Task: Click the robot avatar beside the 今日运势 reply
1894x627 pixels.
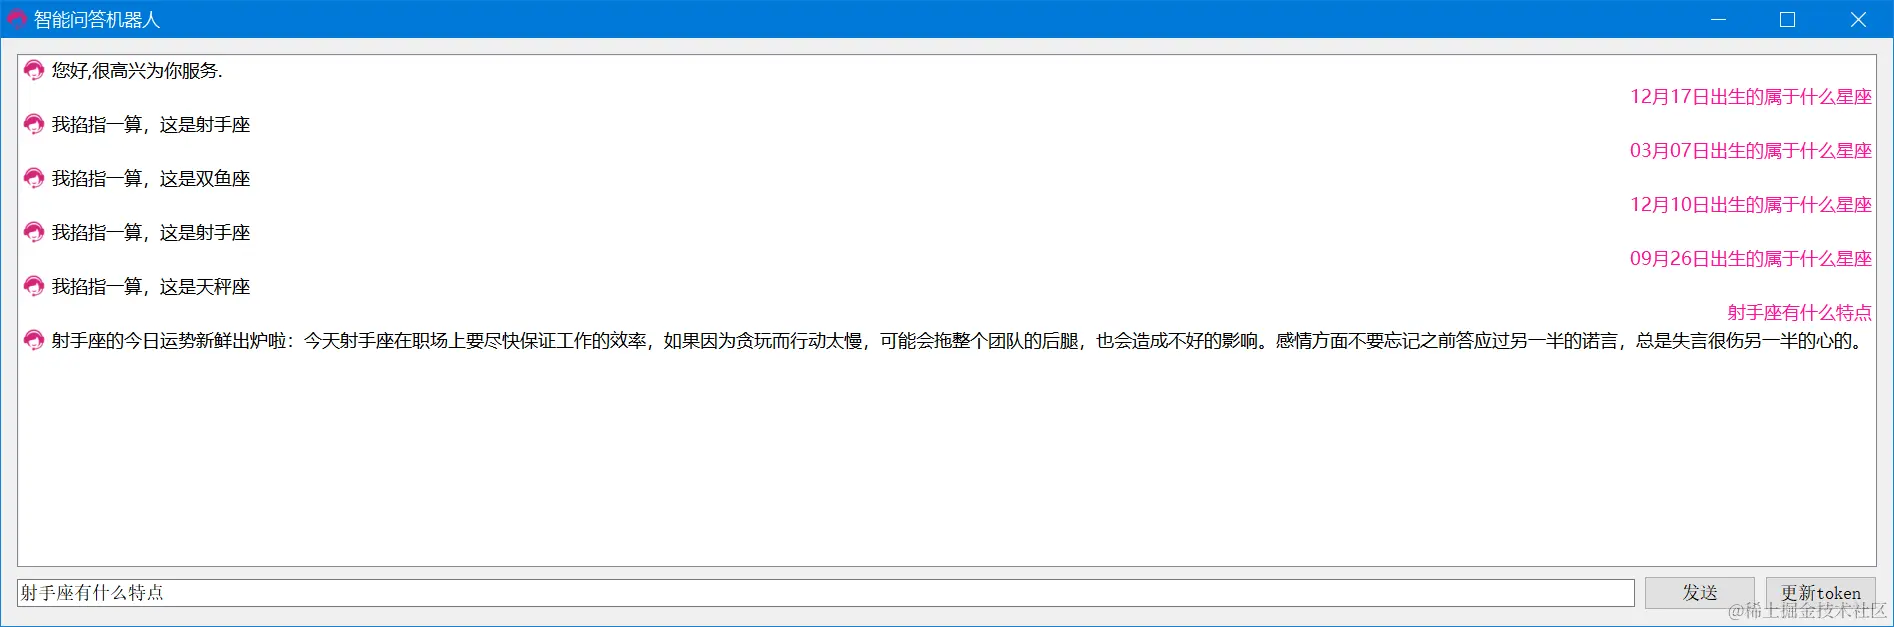Action: (34, 340)
